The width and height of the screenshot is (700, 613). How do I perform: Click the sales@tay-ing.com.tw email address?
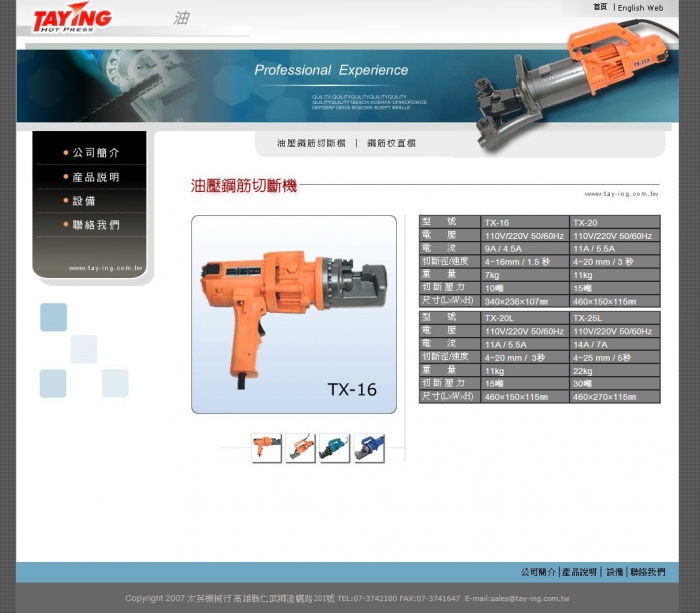click(530, 599)
